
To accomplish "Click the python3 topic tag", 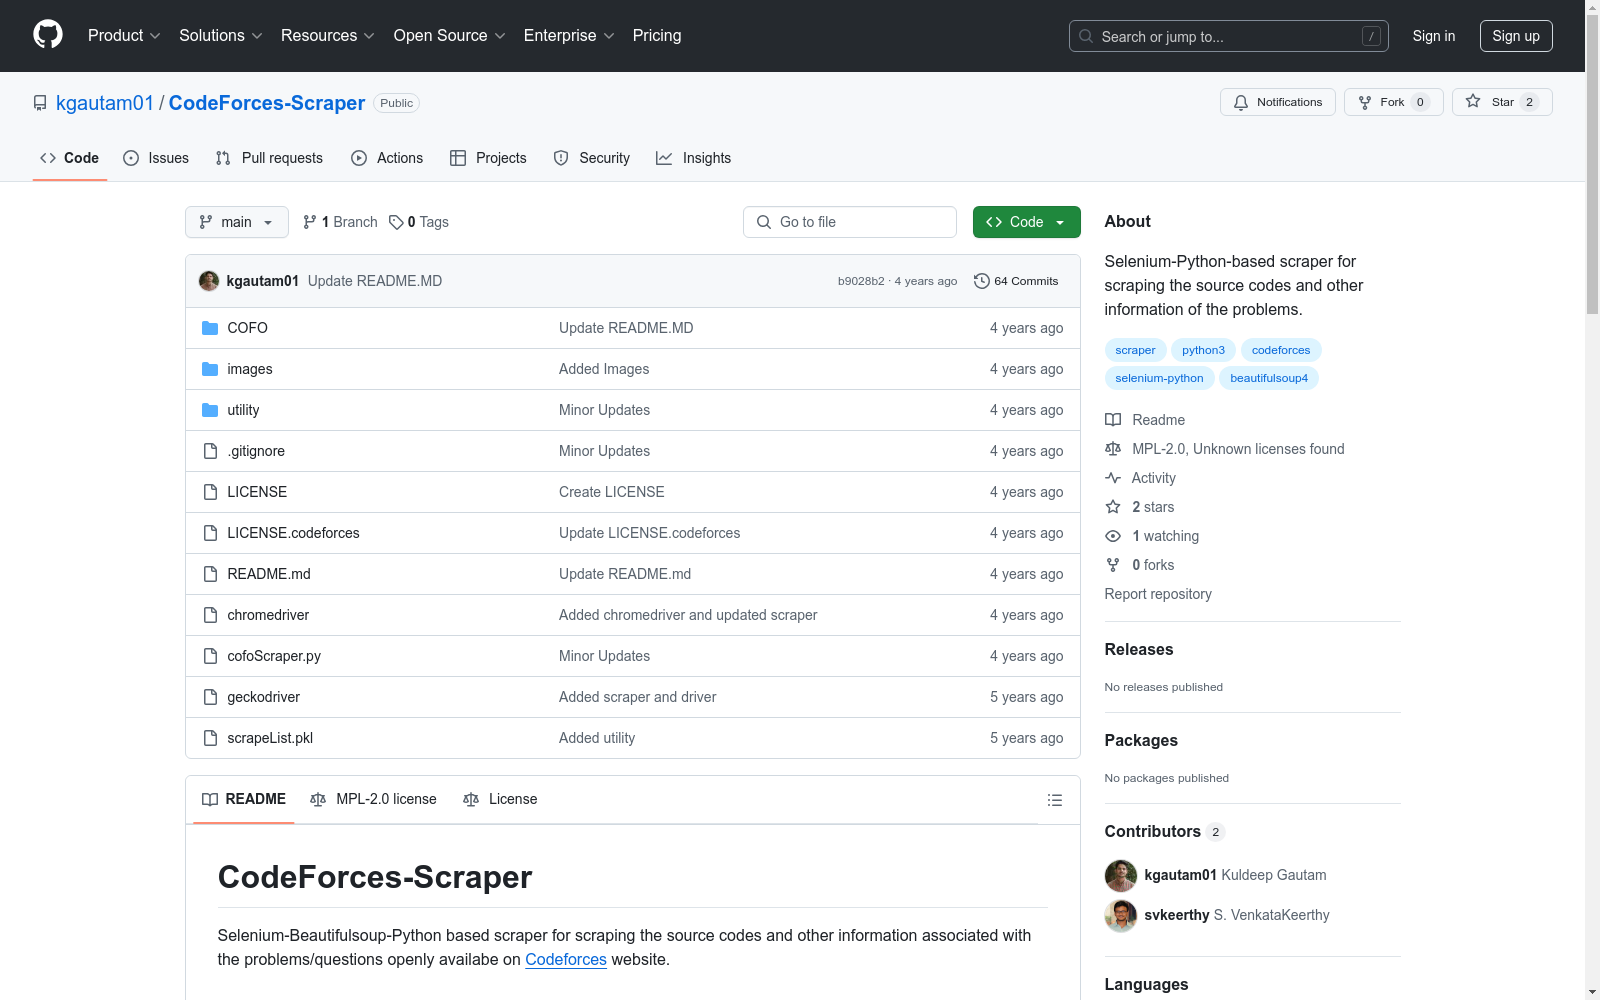I will [x=1203, y=350].
